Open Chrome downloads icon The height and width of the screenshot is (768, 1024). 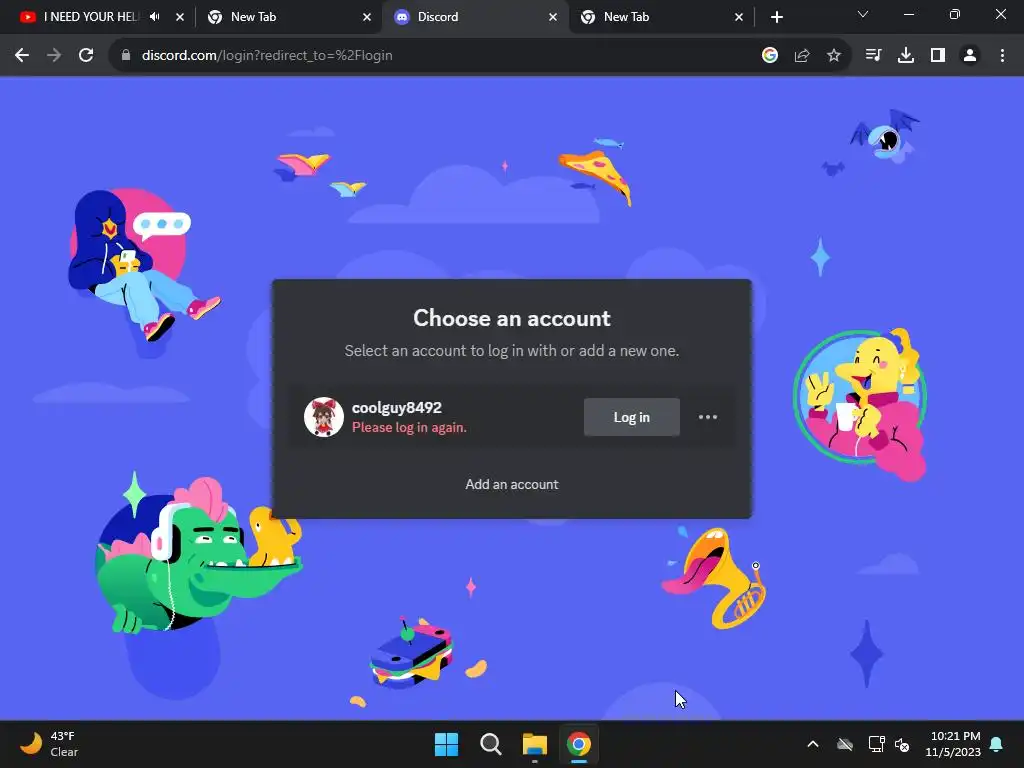[906, 56]
